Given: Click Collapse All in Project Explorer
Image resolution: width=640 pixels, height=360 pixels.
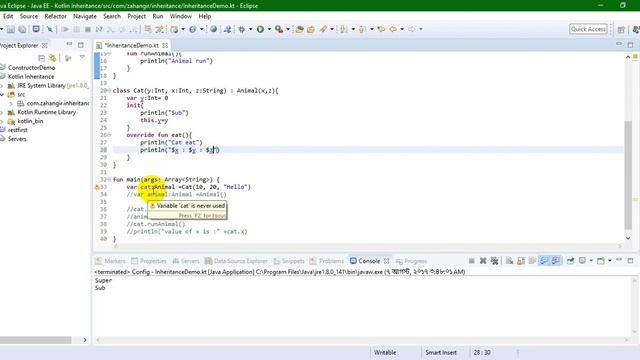Looking at the screenshot, I should click(x=41, y=58).
